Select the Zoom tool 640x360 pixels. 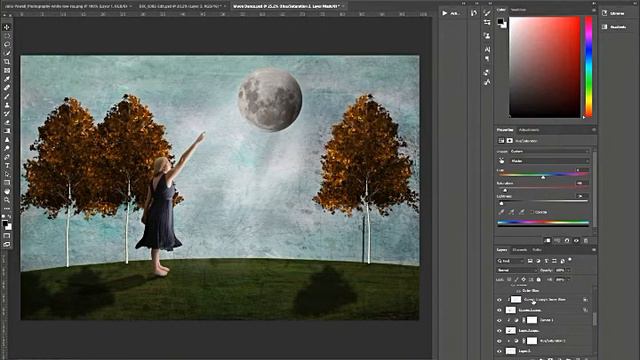click(7, 200)
